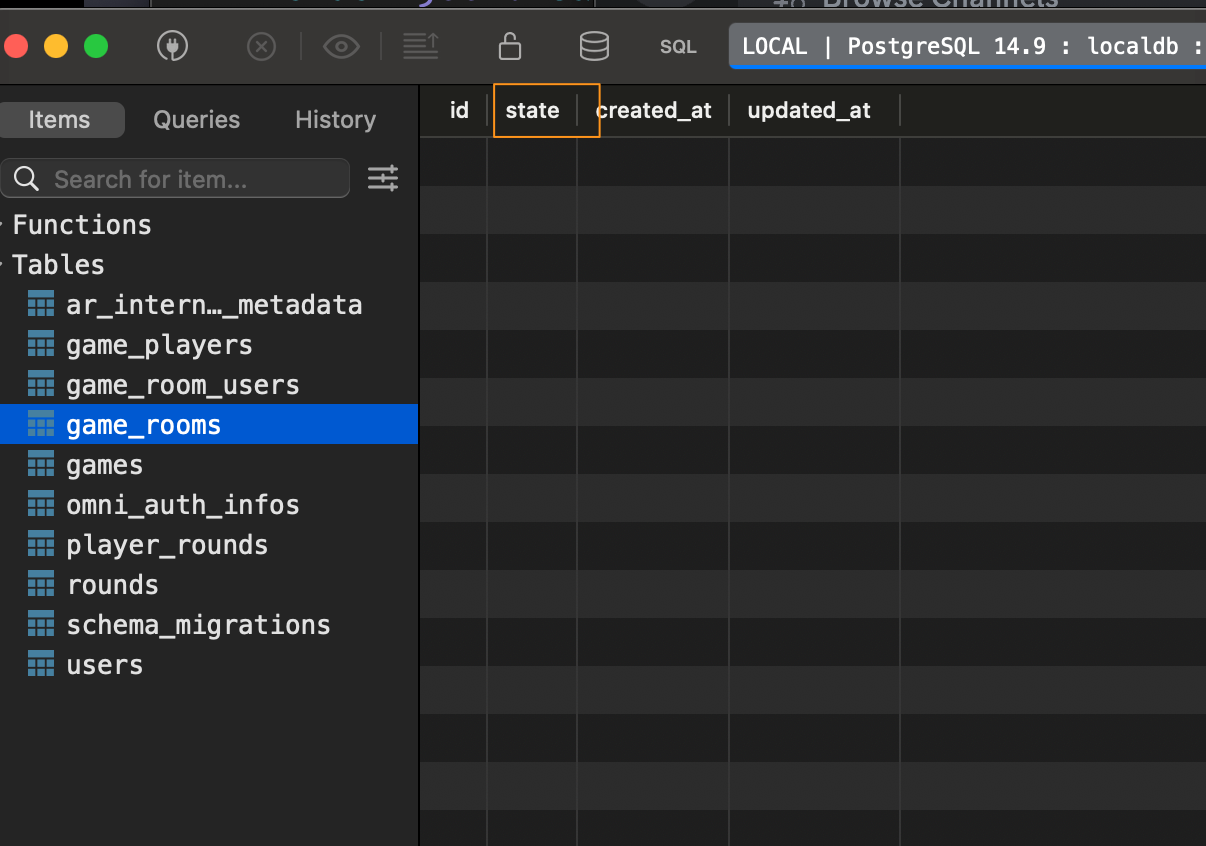Select the Items tab

click(x=60, y=120)
